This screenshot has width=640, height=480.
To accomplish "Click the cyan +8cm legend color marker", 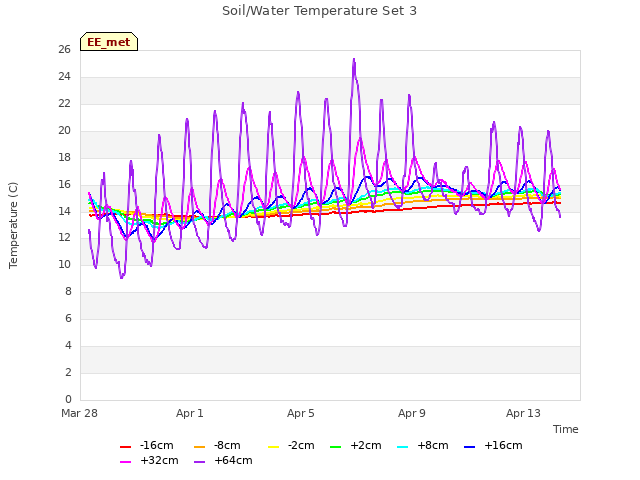I will click(x=402, y=447).
